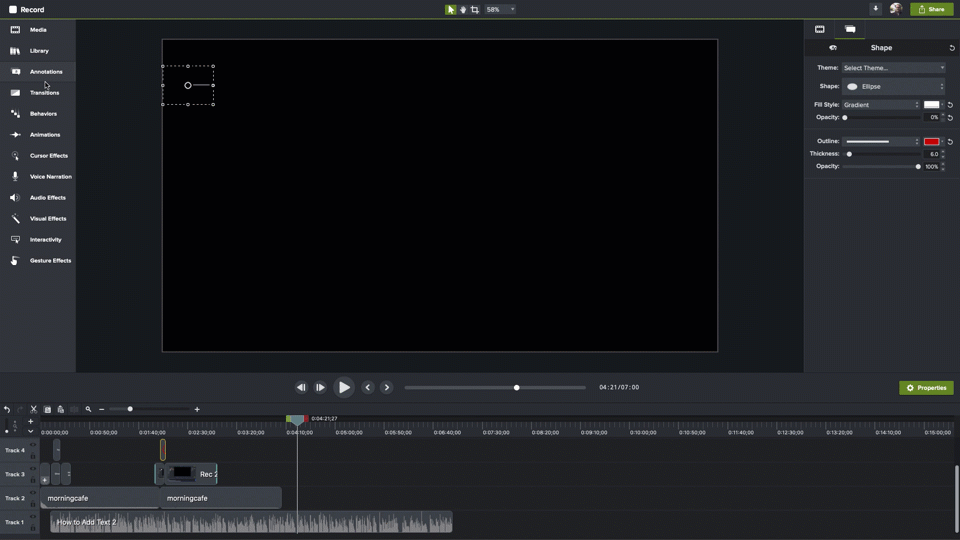Jump to the next marker with right chevron

click(386, 388)
